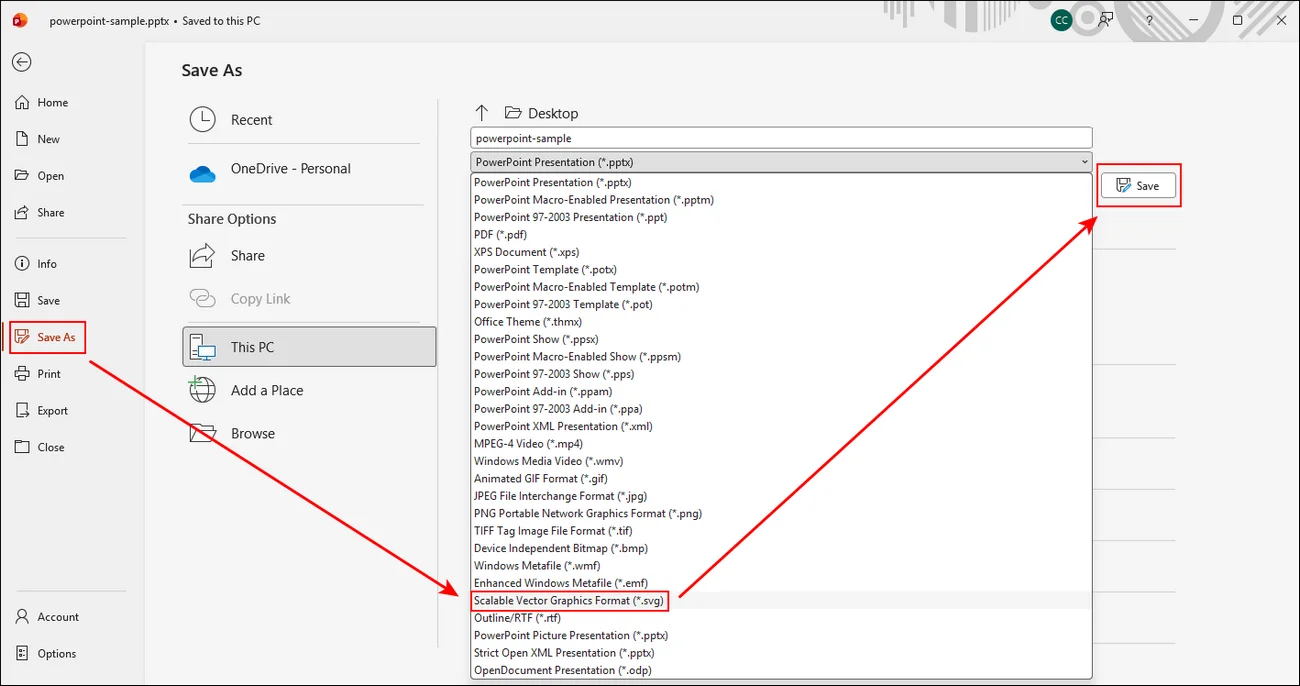Select PowerPoint Template (*.potx)
The height and width of the screenshot is (686, 1300).
pos(781,269)
